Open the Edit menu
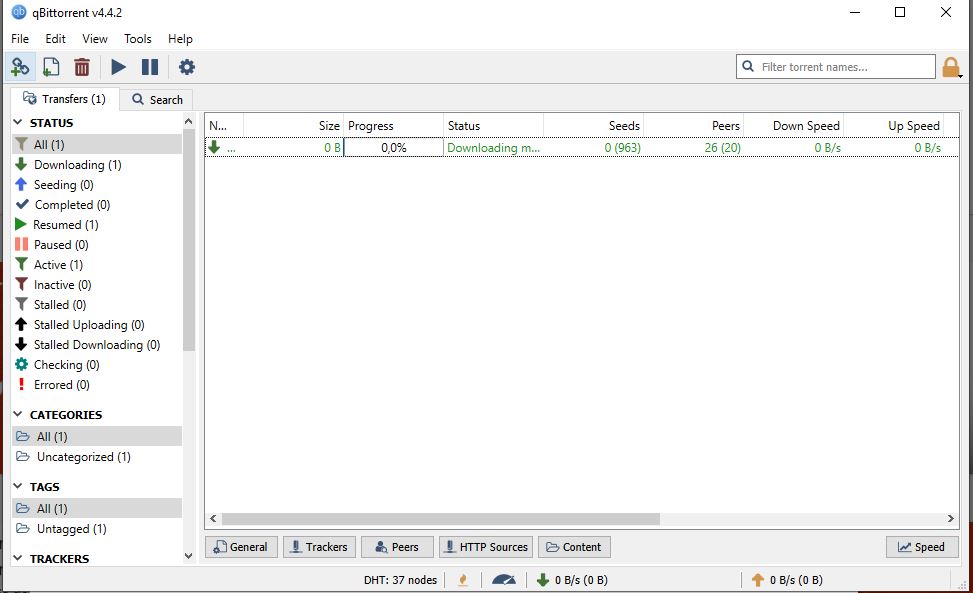973x593 pixels. pyautogui.click(x=55, y=38)
